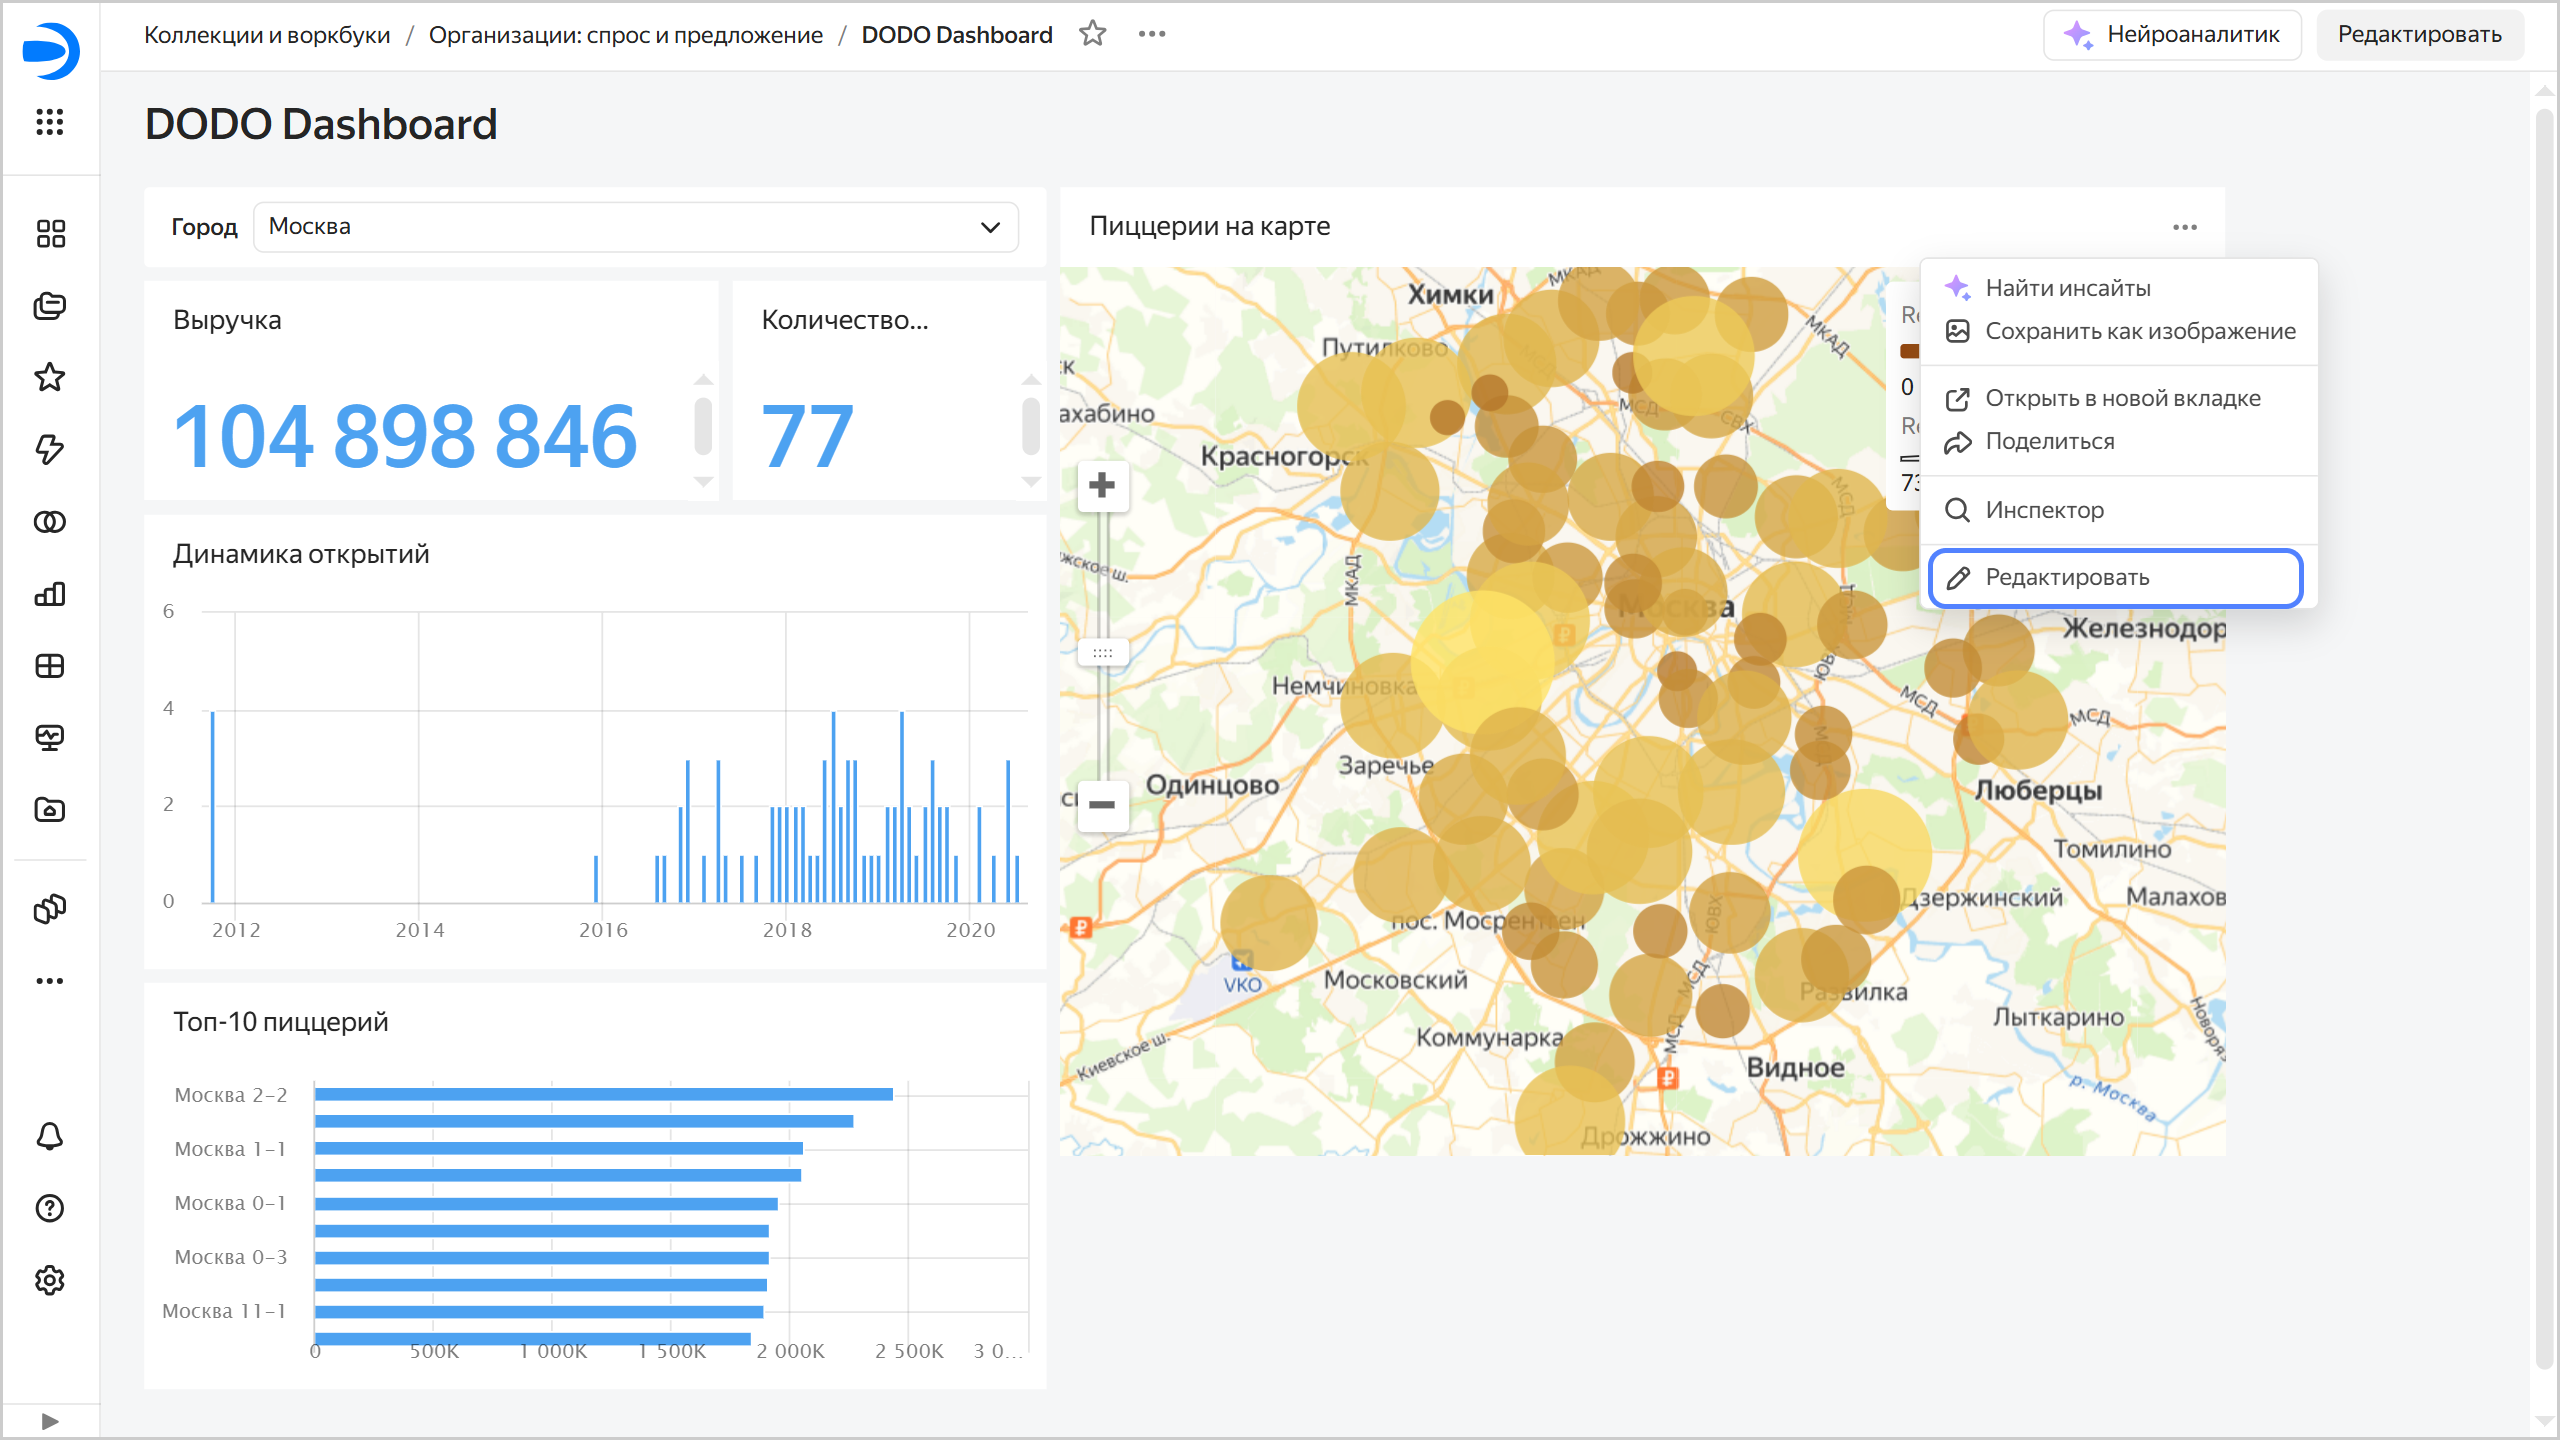The height and width of the screenshot is (1440, 2560).
Task: Open the map widget three-dots menu
Action: click(2185, 227)
